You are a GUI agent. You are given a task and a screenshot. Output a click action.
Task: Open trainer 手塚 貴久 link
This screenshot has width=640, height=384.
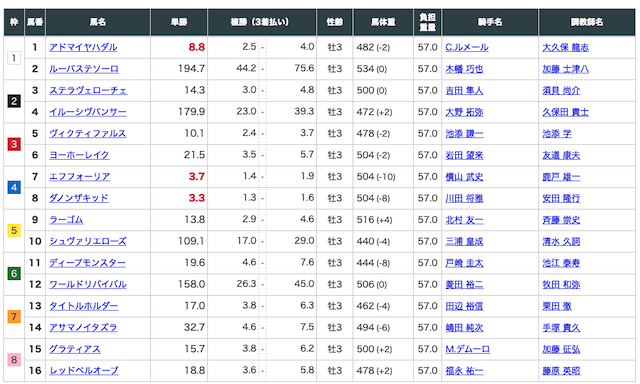(x=561, y=327)
